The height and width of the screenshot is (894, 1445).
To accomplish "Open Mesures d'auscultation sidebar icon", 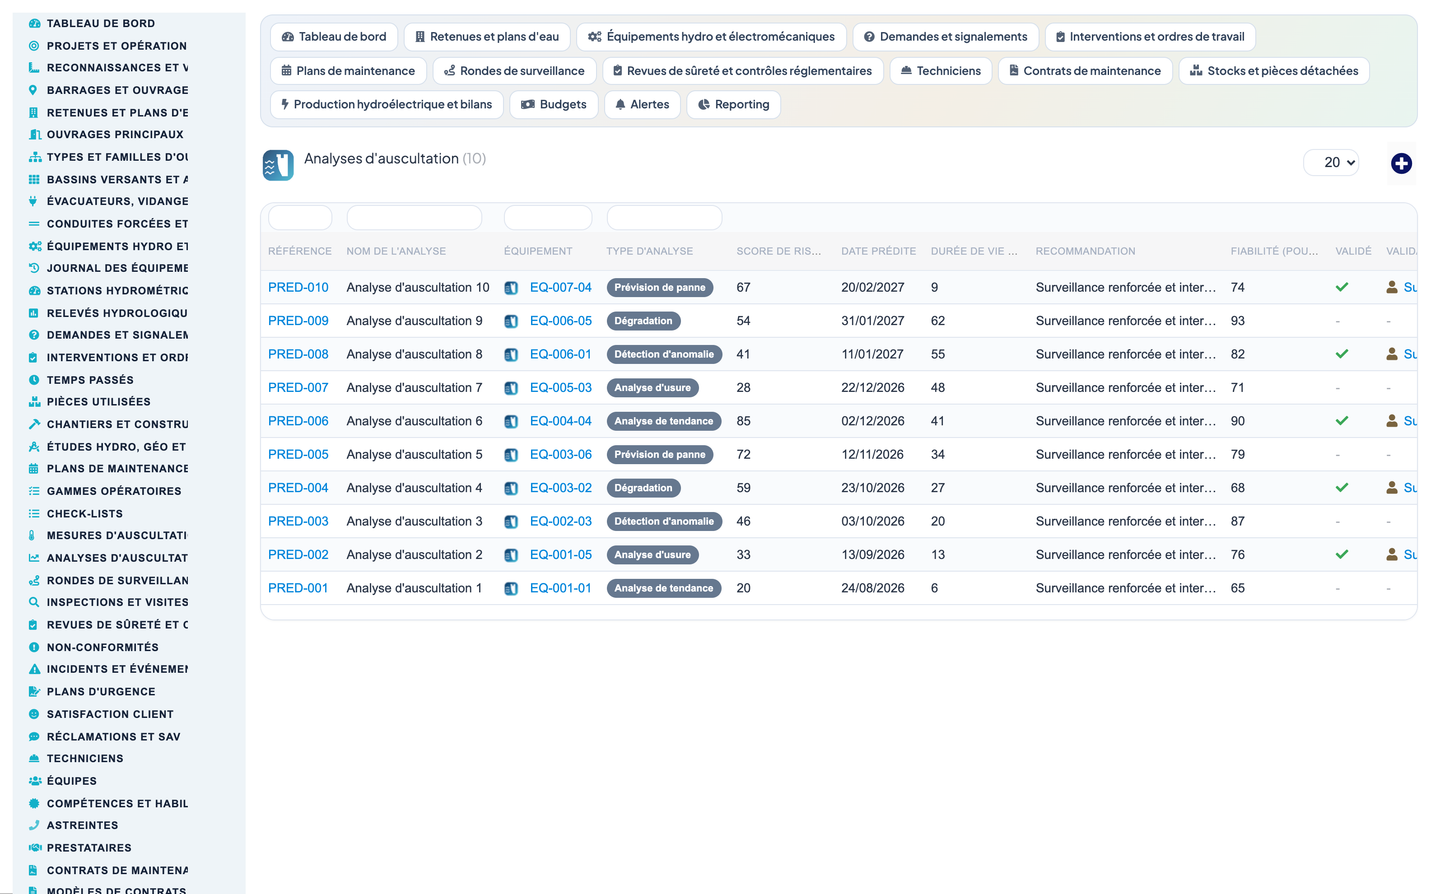I will point(34,535).
